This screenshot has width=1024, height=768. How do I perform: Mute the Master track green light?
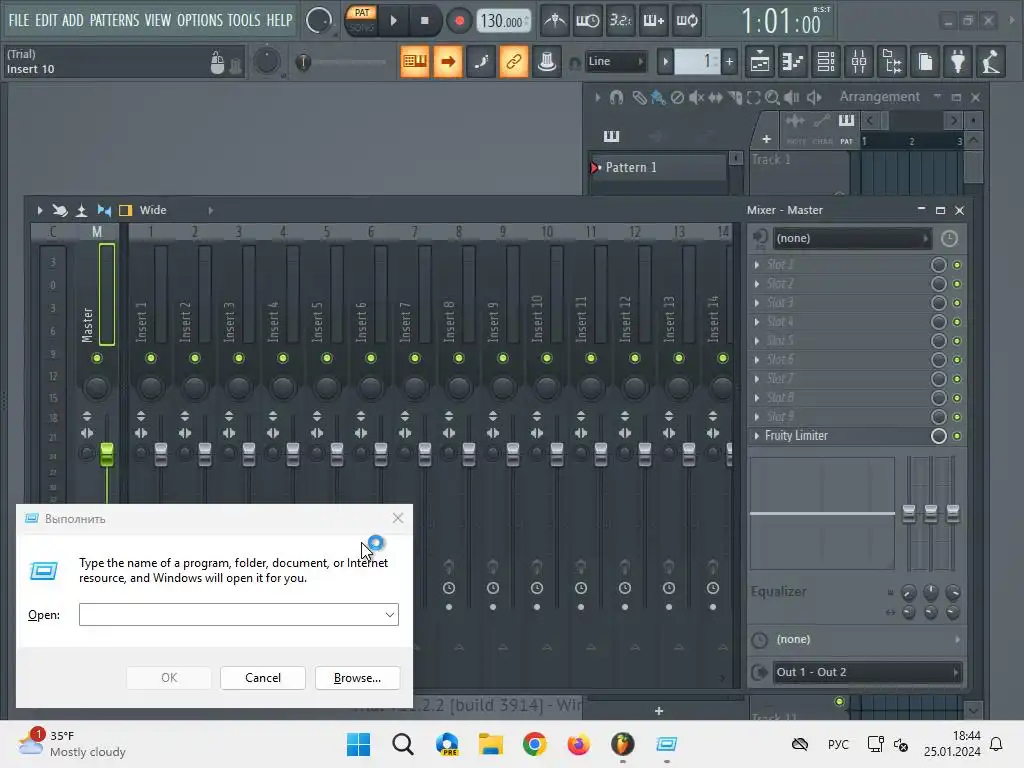pyautogui.click(x=97, y=358)
